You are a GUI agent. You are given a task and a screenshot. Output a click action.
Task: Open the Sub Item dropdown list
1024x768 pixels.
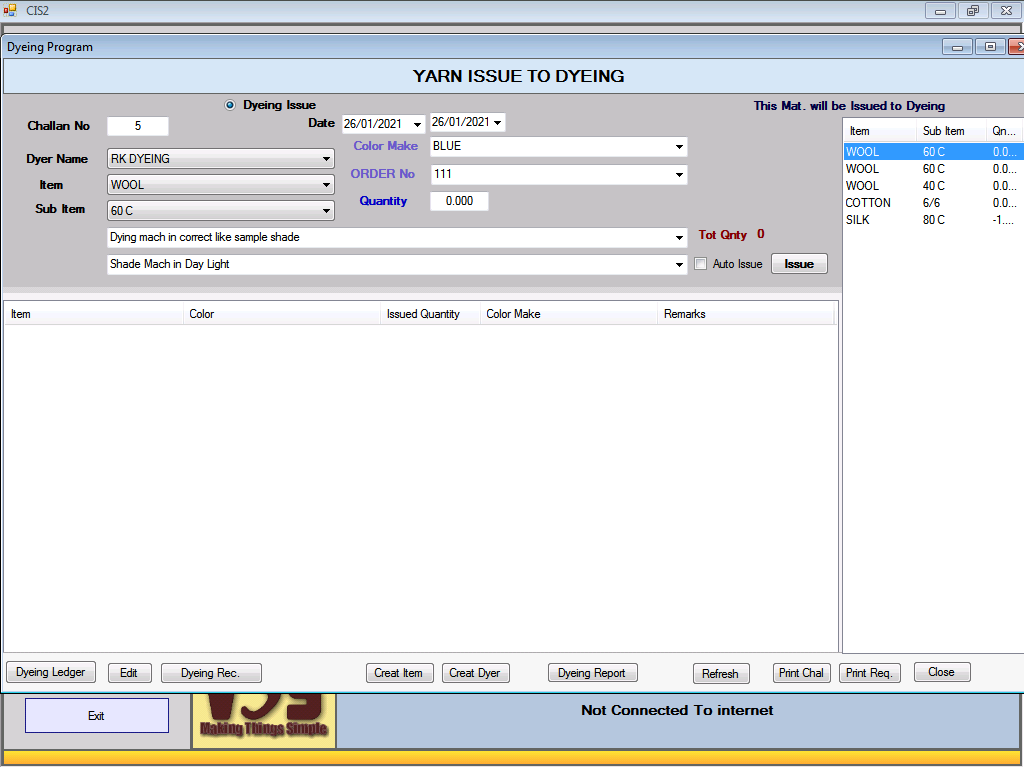point(327,211)
